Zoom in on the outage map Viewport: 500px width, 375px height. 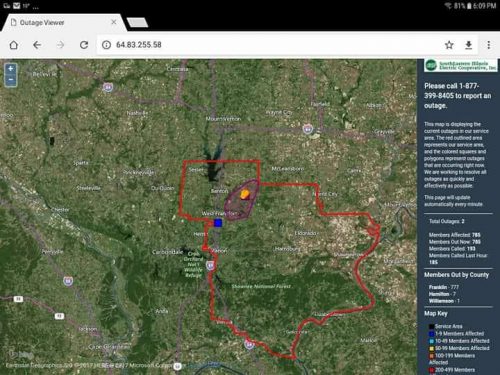pos(11,69)
